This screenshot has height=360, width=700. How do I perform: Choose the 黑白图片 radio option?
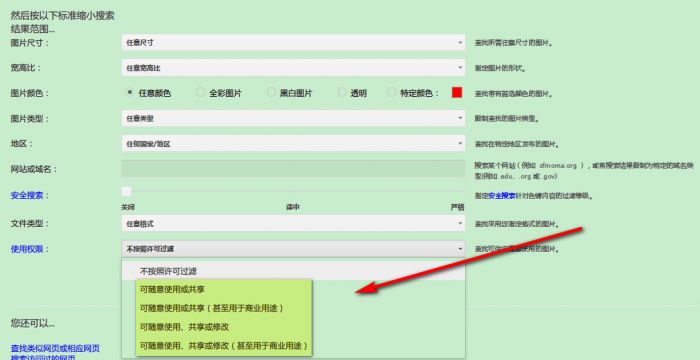point(271,92)
